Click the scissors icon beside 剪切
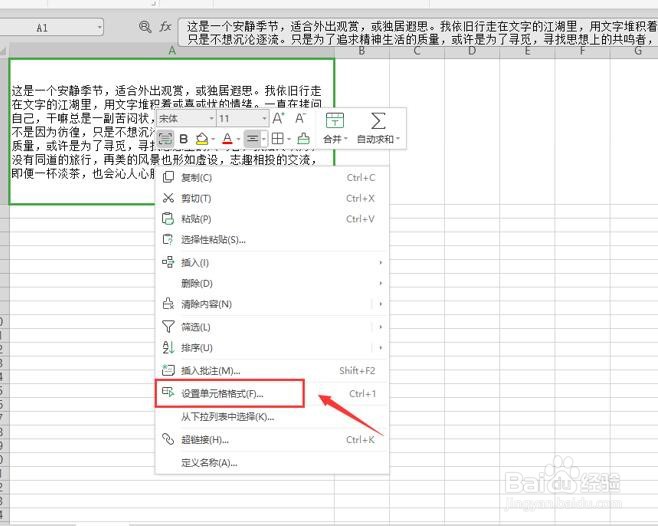The width and height of the screenshot is (658, 526). coord(168,198)
